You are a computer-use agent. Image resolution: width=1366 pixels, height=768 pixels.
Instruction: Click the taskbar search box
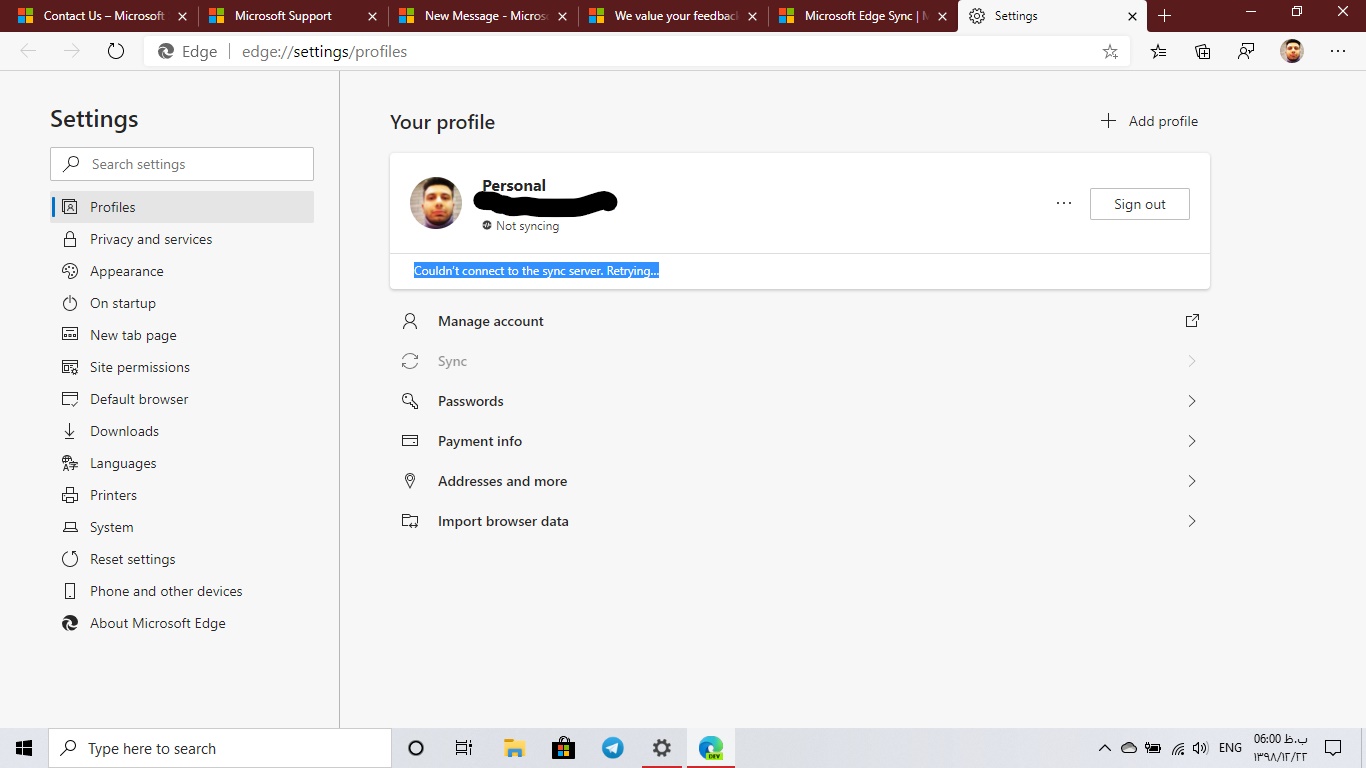coord(220,748)
